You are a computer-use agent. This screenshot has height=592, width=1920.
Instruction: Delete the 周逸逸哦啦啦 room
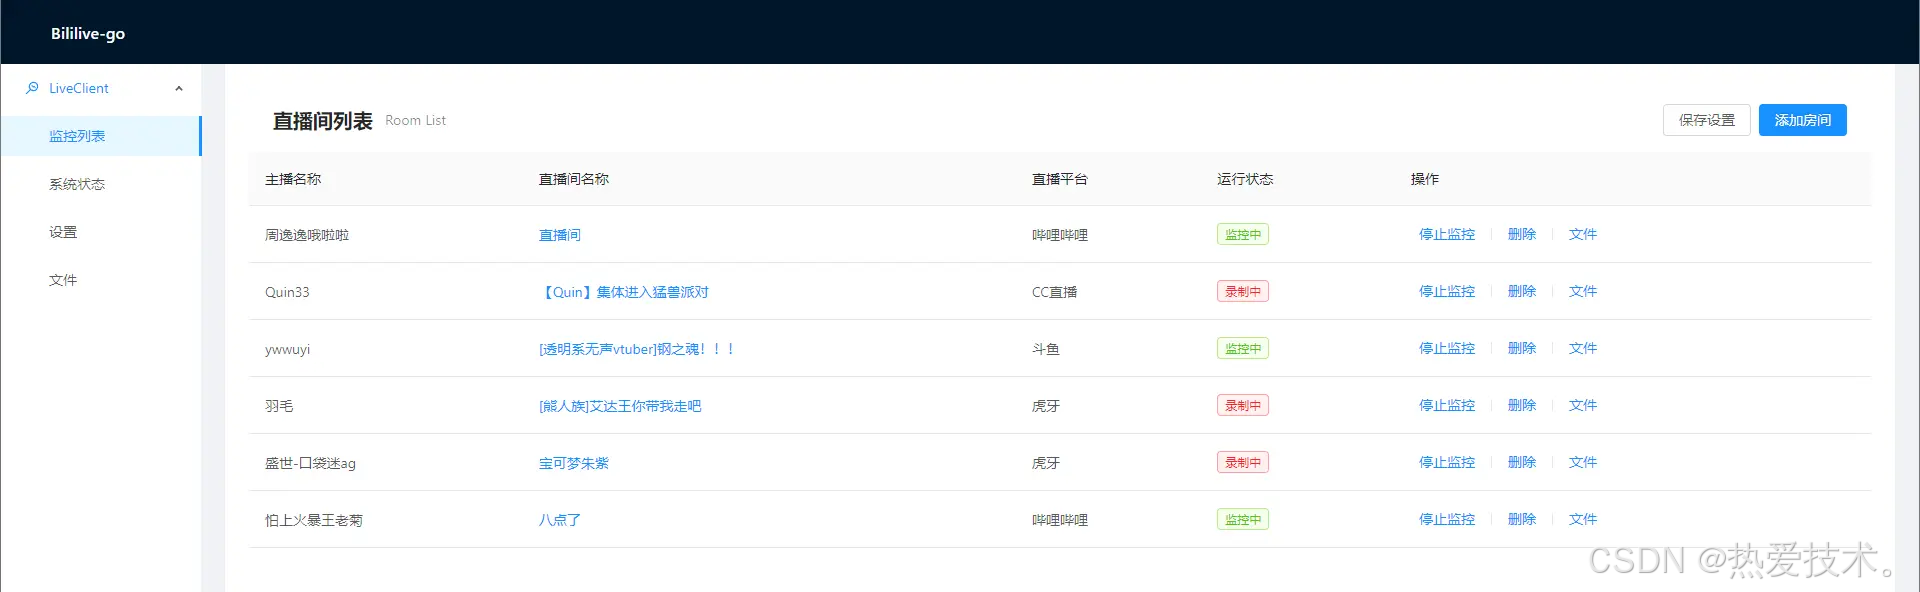[1522, 234]
